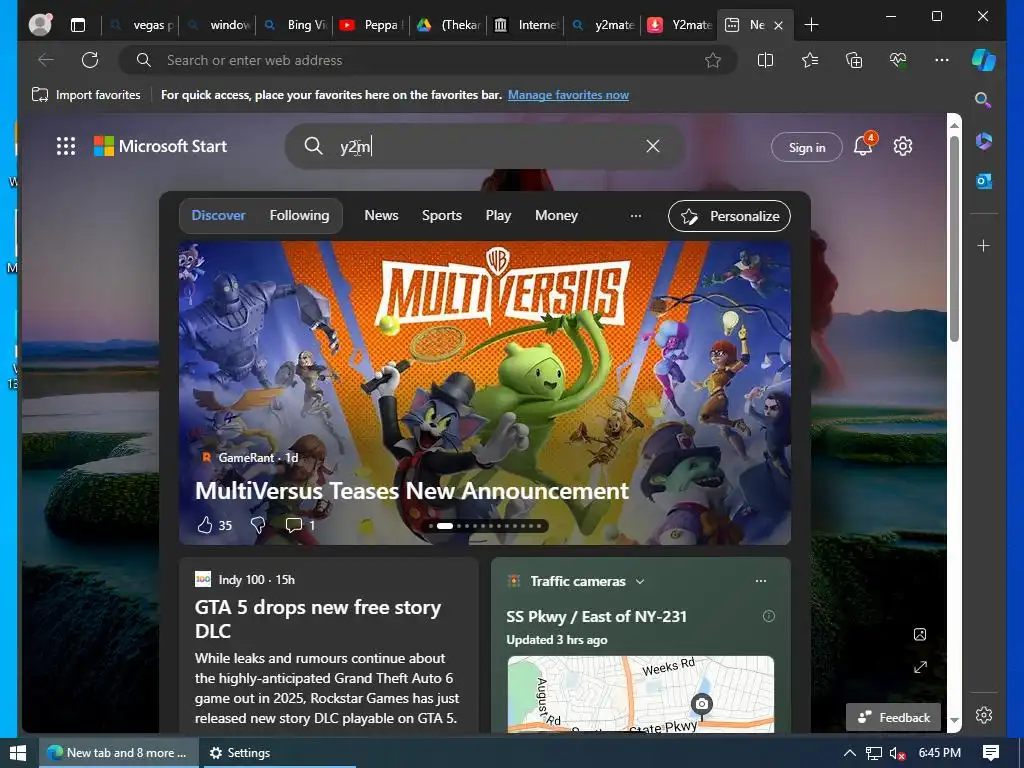Show hidden system tray icons

[850, 753]
